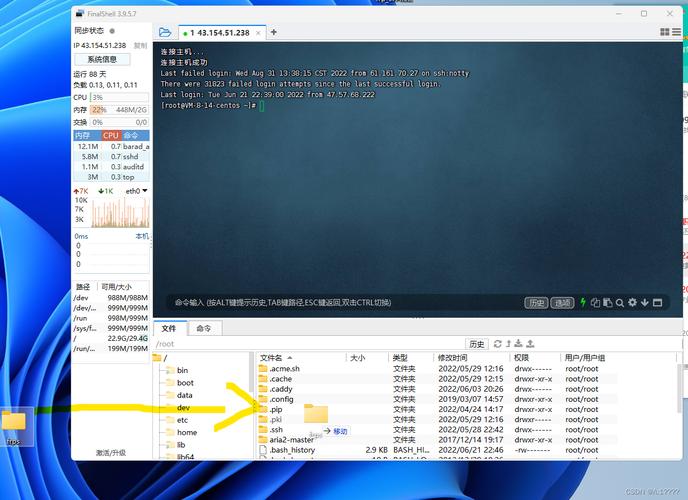Click the 交换 swap usage bar
Screen dimensions: 688x500
coord(119,122)
